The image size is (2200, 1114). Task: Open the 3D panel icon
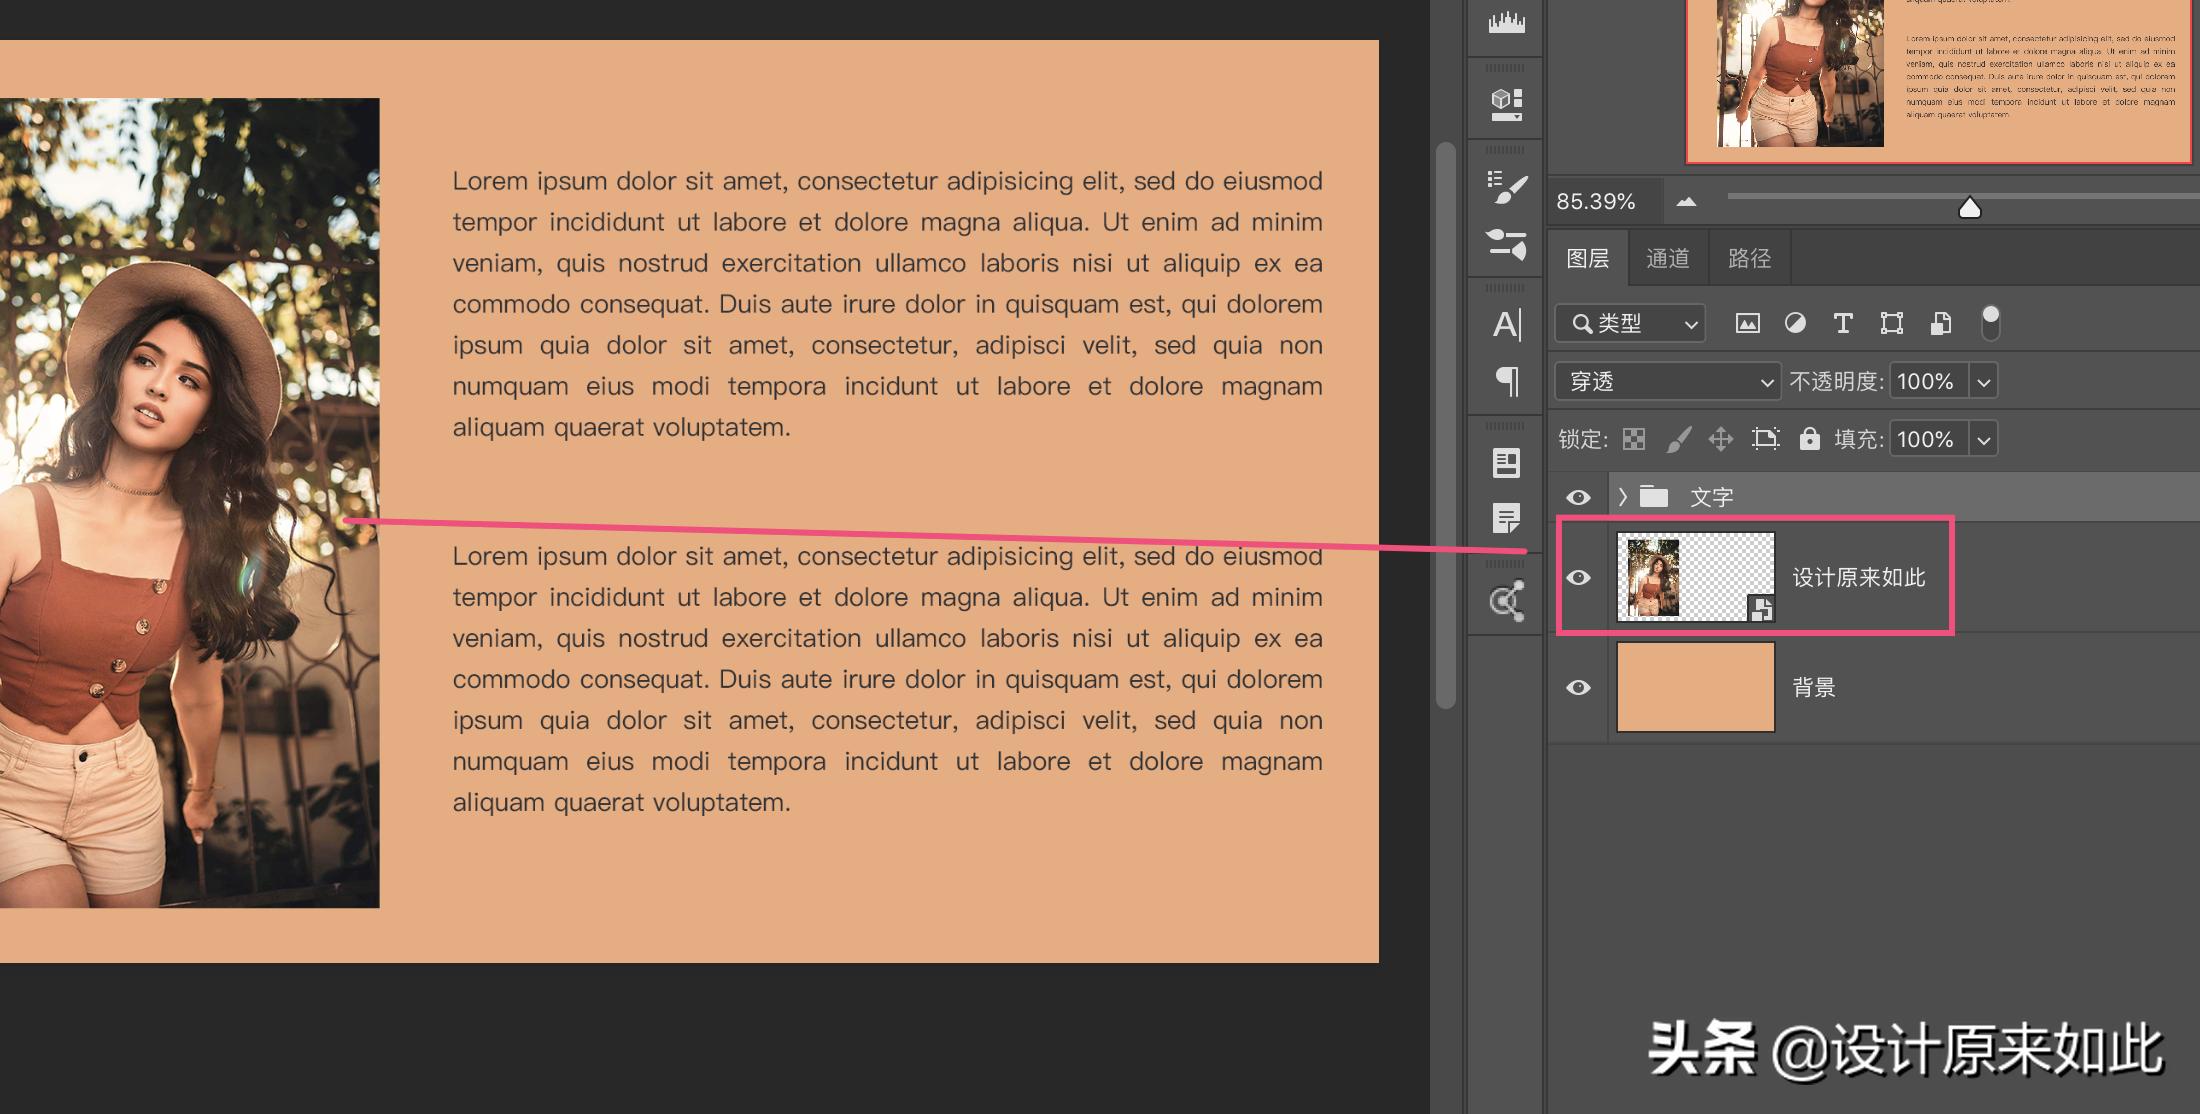pos(1506,103)
